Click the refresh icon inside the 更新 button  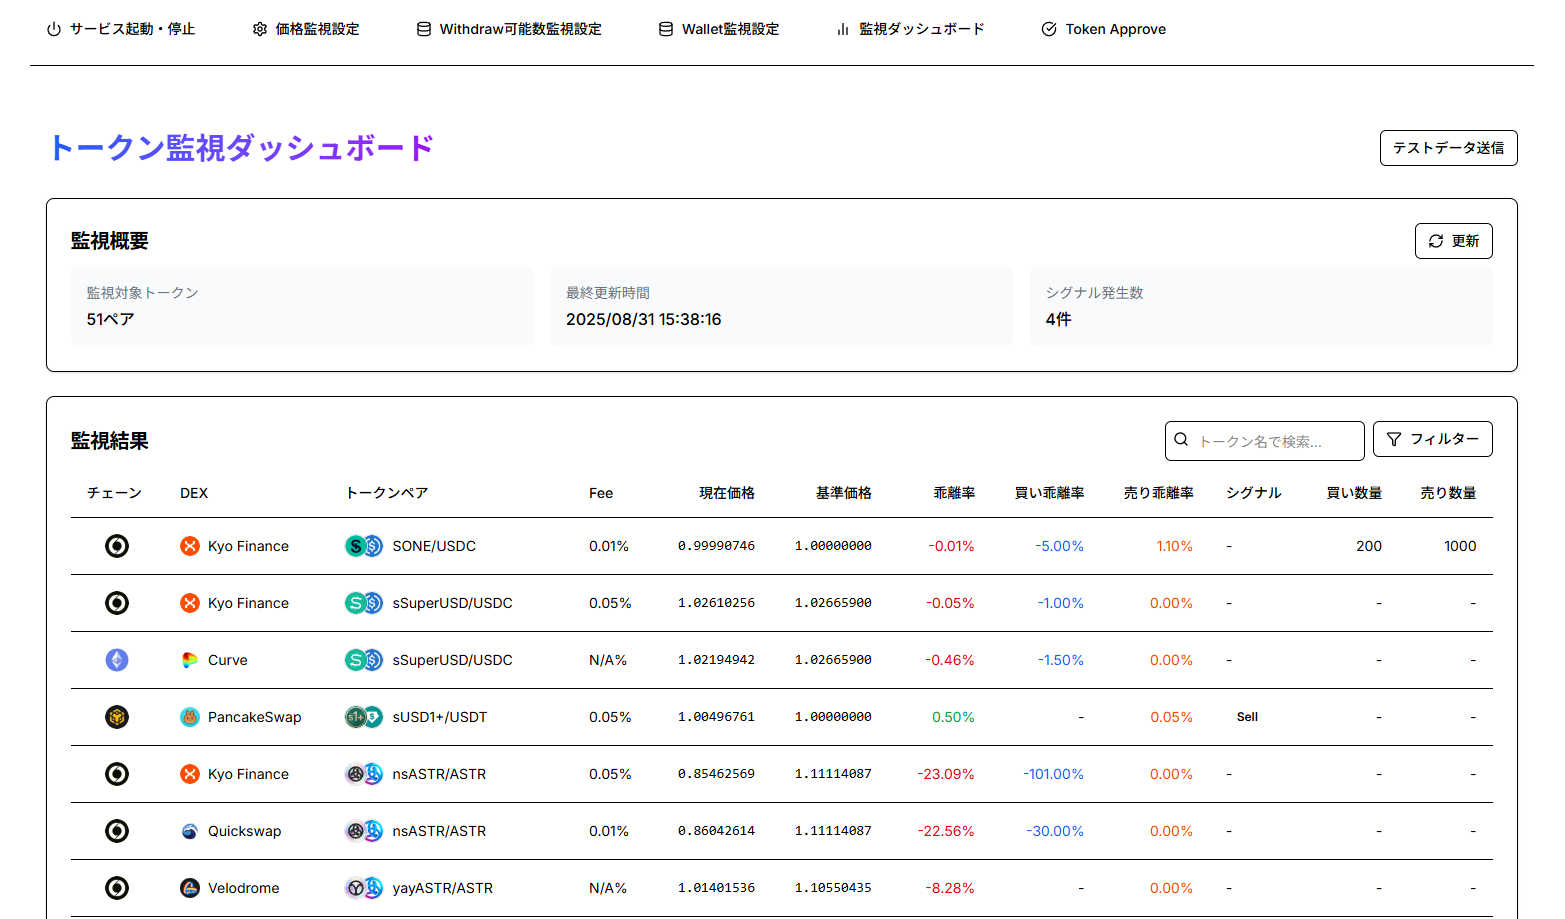click(1436, 241)
